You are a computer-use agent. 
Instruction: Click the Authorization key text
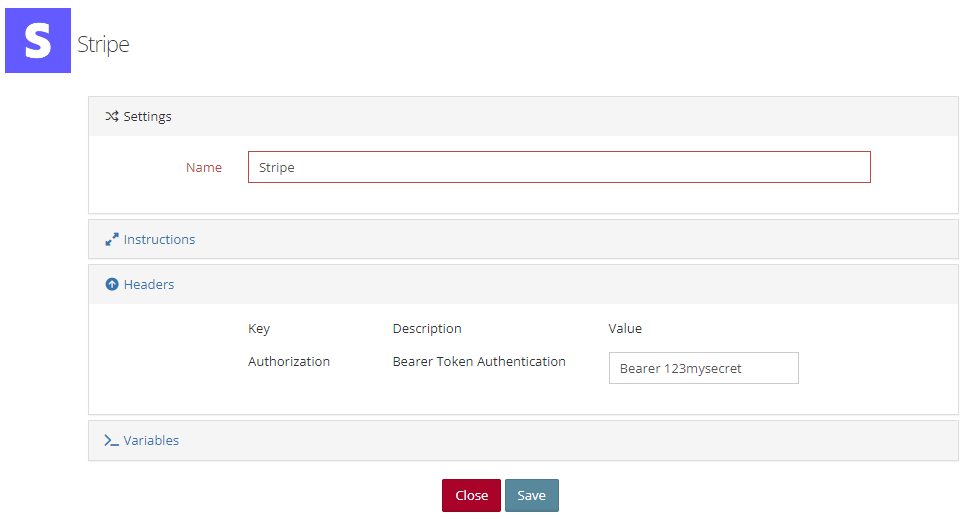tap(289, 361)
